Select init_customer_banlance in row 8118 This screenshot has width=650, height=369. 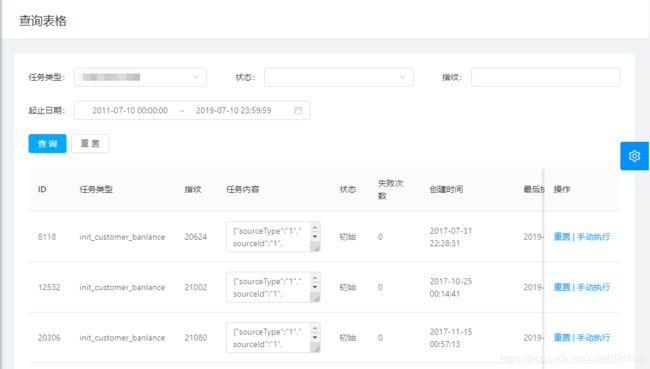[x=122, y=237]
